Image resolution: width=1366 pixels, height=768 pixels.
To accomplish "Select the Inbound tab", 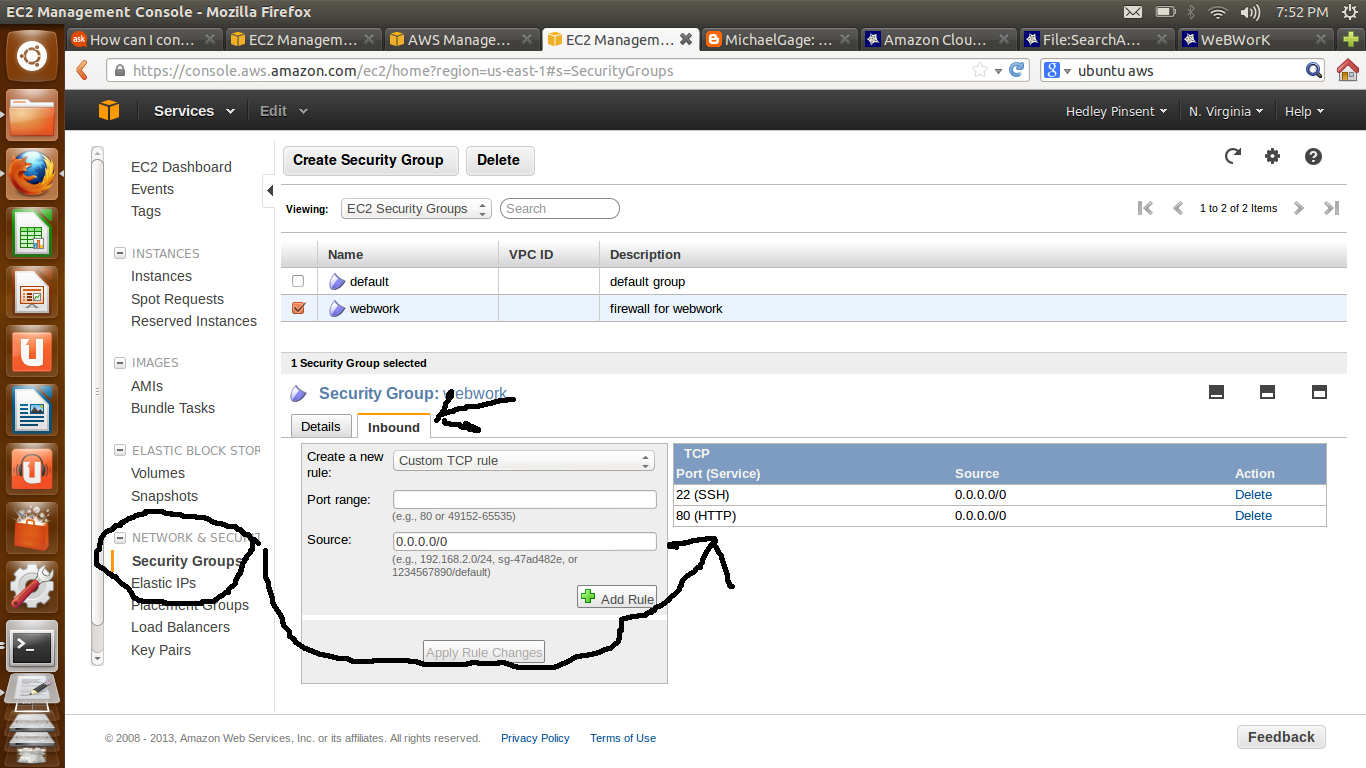I will 394,427.
